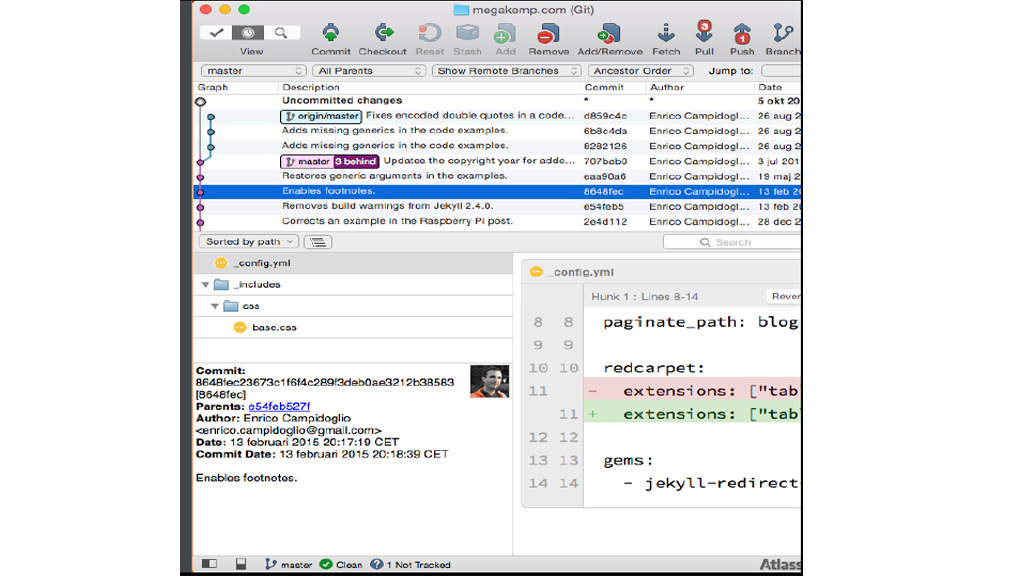Click the Reverse button for Hunk 1
Image resolution: width=1024 pixels, height=576 pixels.
(x=784, y=296)
